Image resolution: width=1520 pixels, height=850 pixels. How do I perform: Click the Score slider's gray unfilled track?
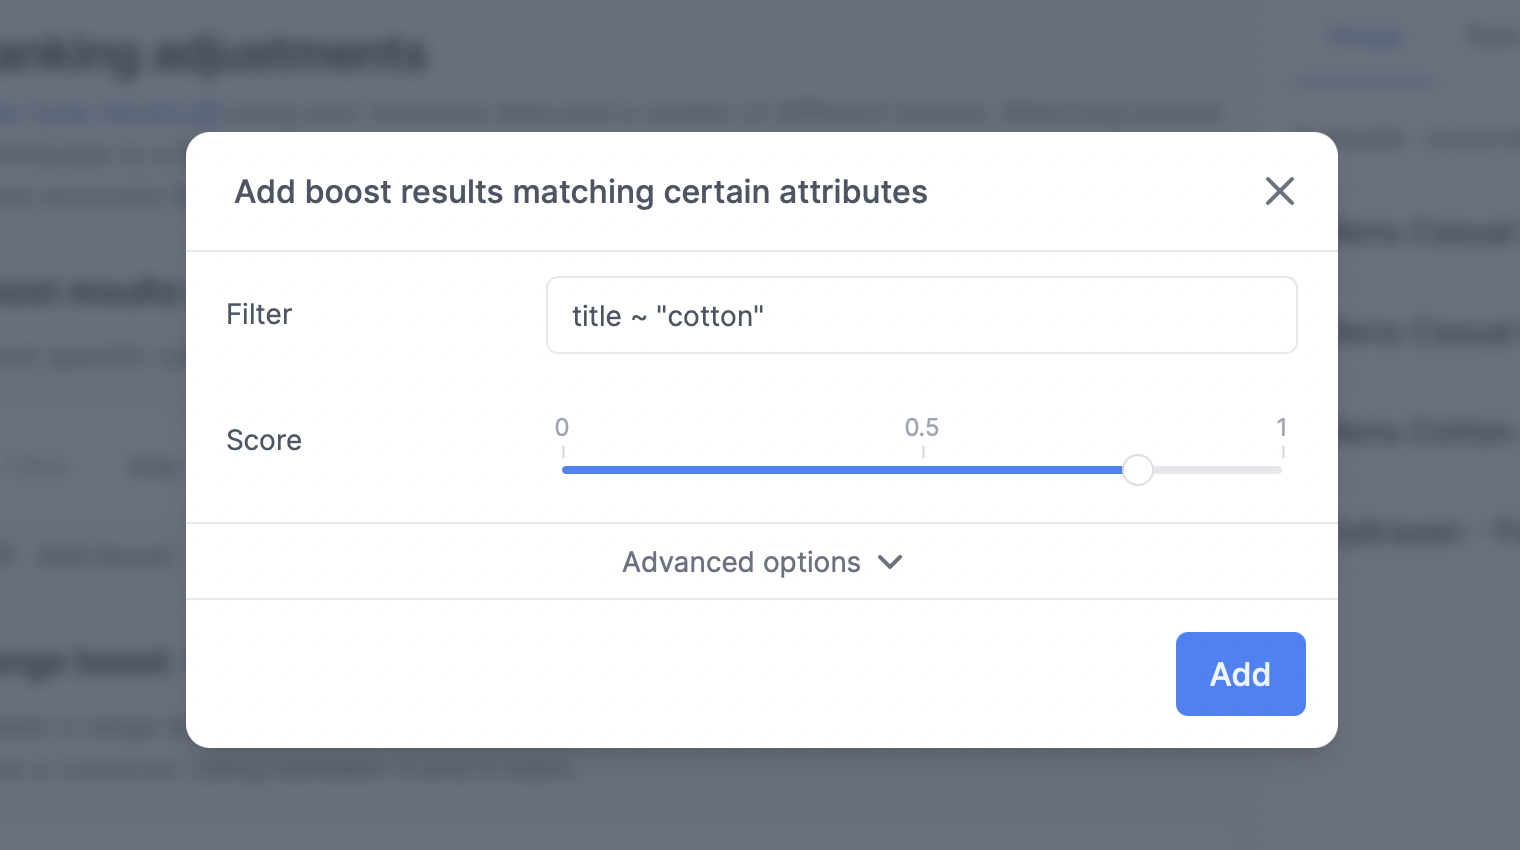point(1217,470)
